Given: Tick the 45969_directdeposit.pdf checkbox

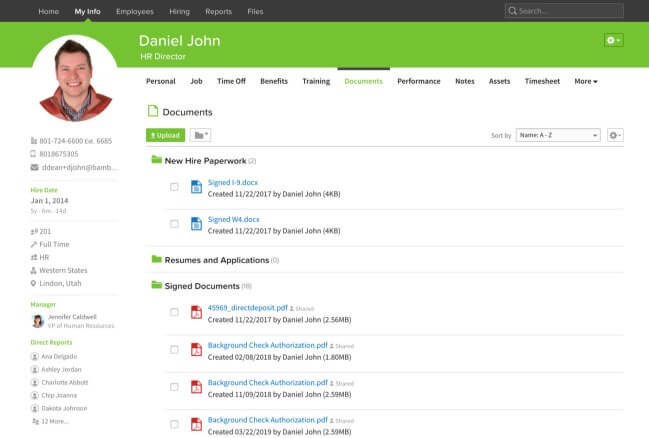Looking at the screenshot, I should (x=174, y=313).
